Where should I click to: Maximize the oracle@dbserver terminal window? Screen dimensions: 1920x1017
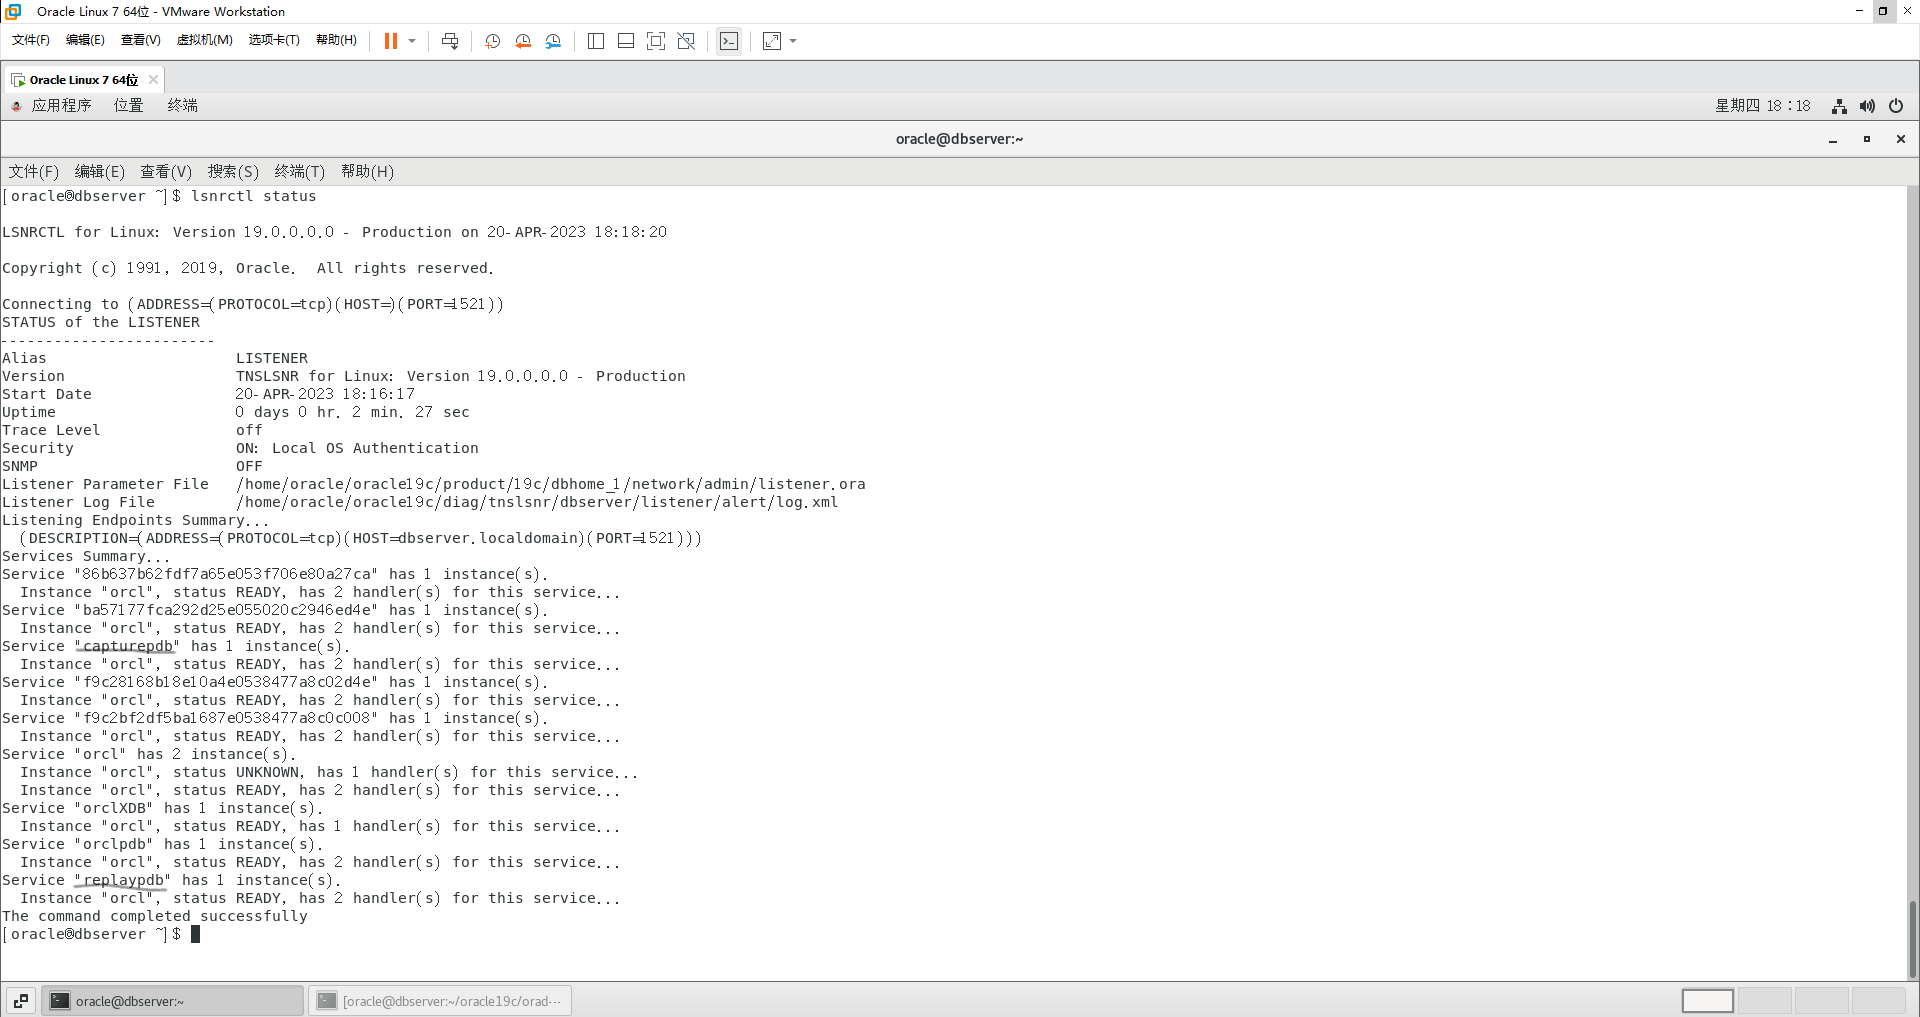(1867, 139)
